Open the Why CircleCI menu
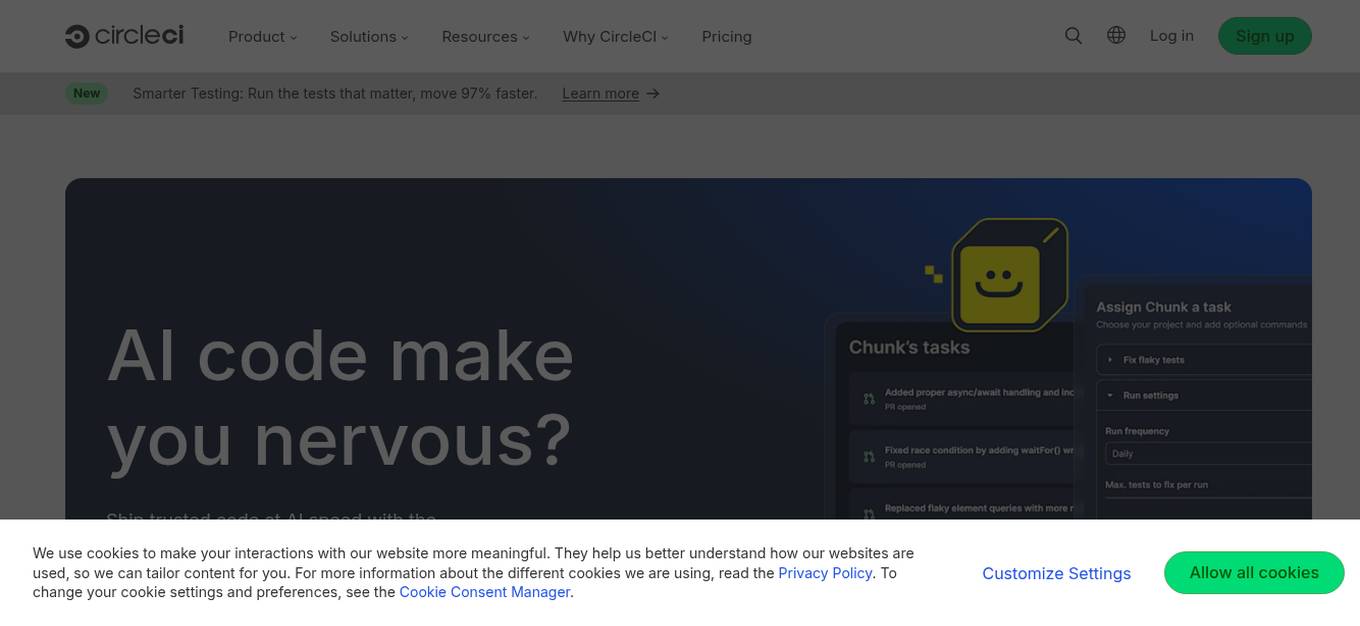 coord(614,36)
